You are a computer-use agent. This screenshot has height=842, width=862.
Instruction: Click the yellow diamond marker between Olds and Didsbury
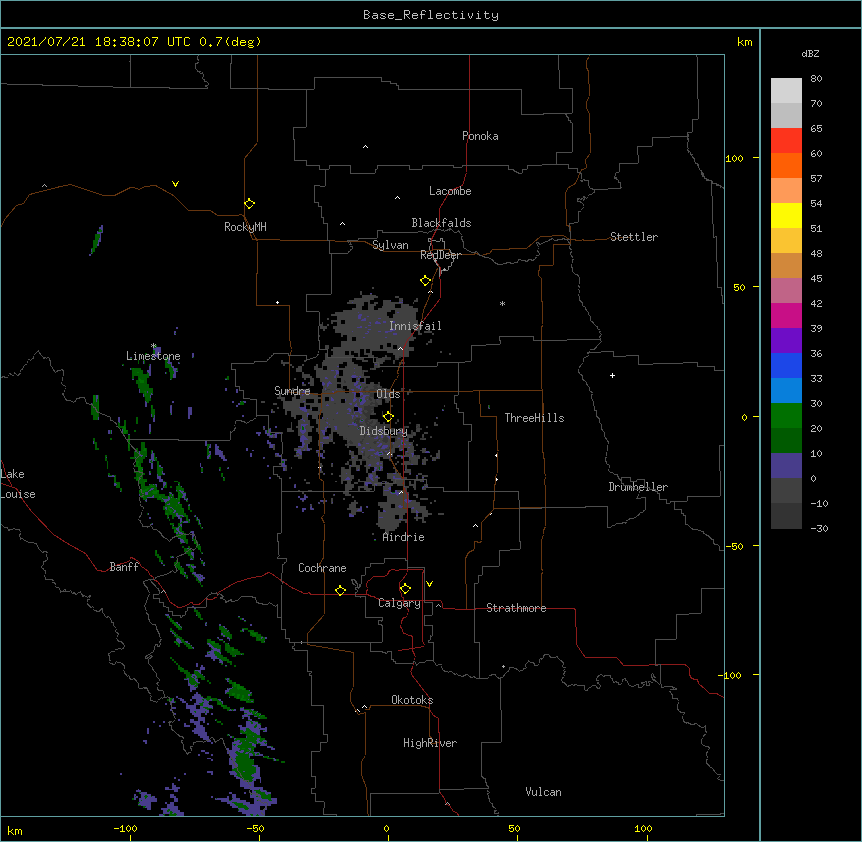(388, 416)
